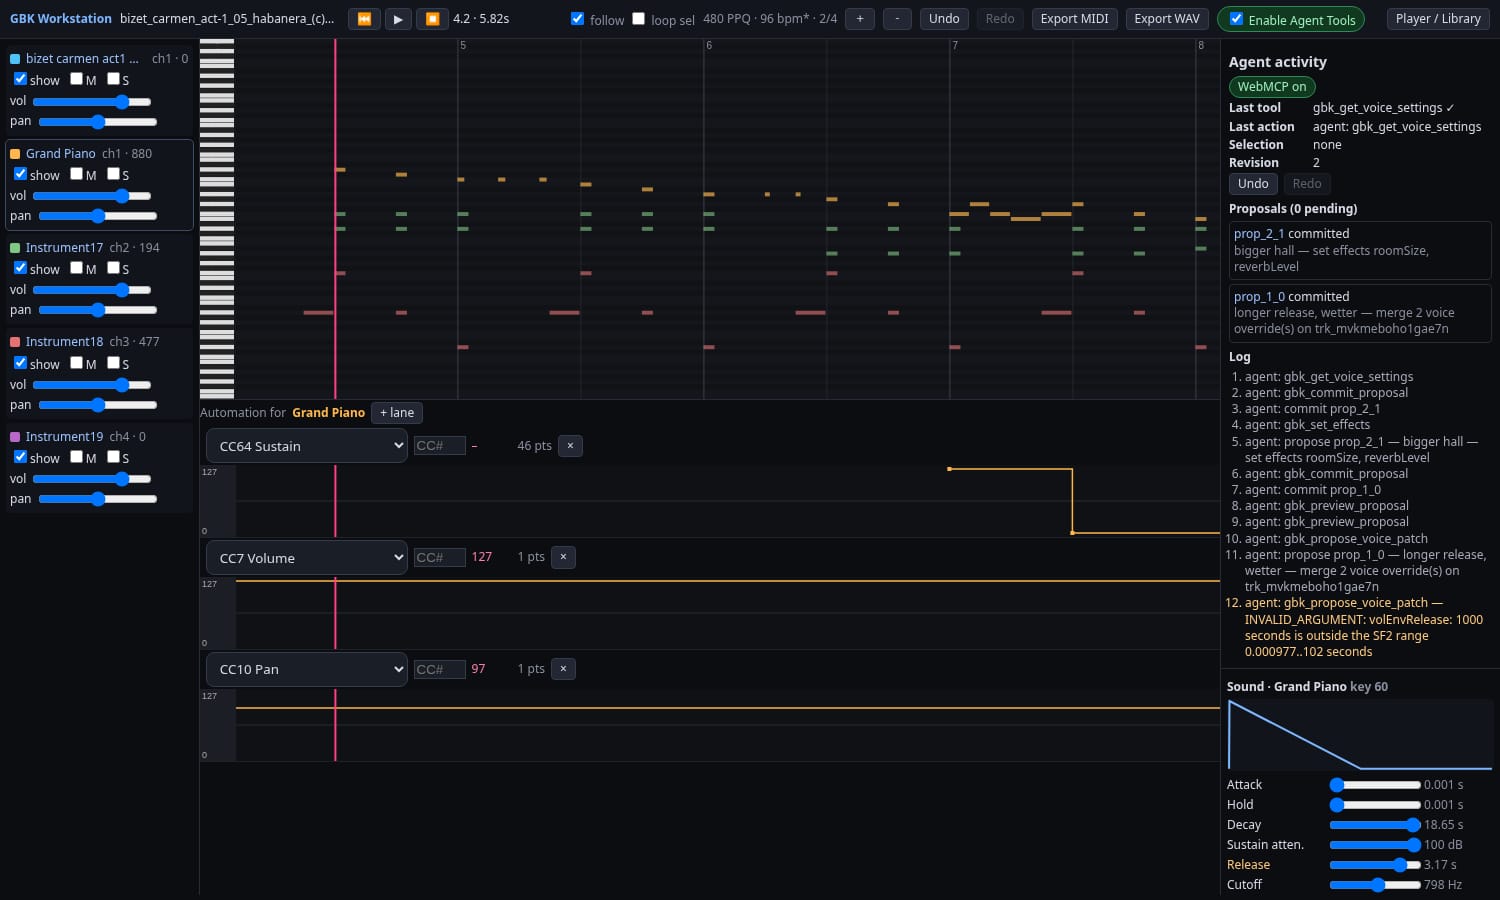The height and width of the screenshot is (900, 1500).
Task: Toggle the follow playhead checkbox
Action: pyautogui.click(x=577, y=19)
